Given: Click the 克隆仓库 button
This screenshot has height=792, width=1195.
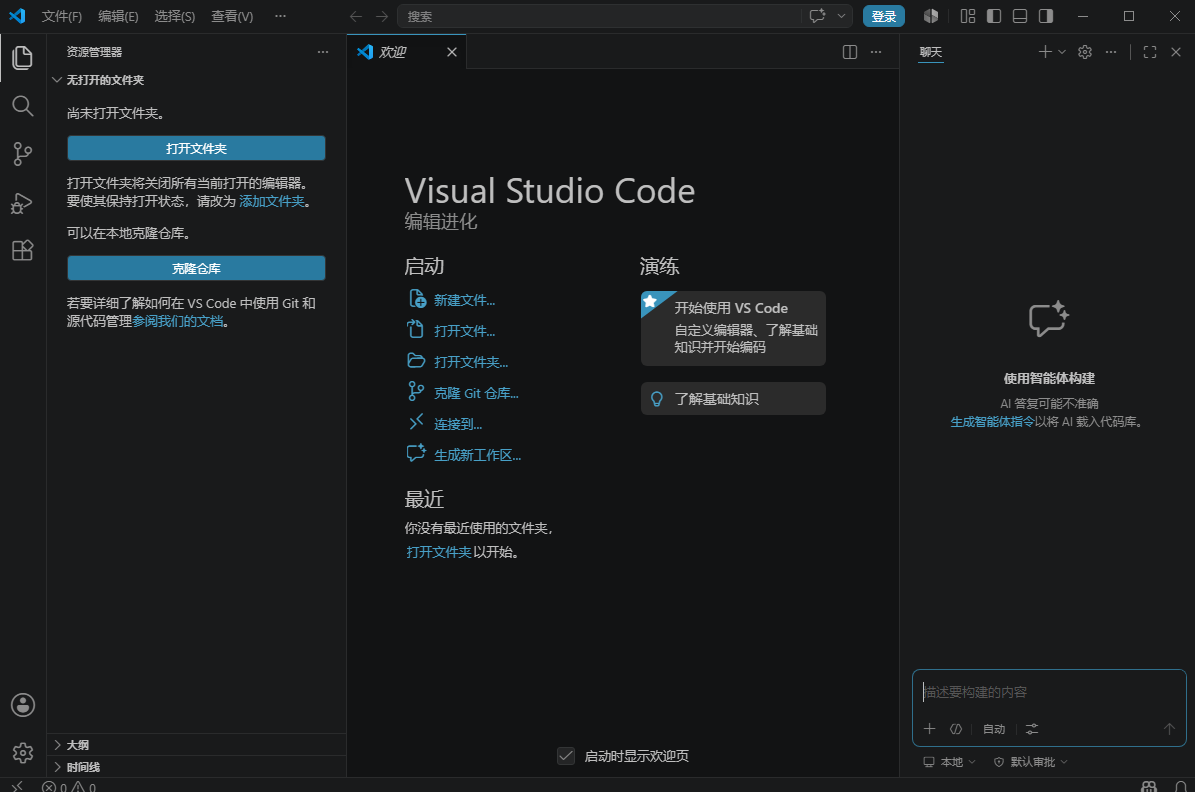Looking at the screenshot, I should [x=197, y=268].
